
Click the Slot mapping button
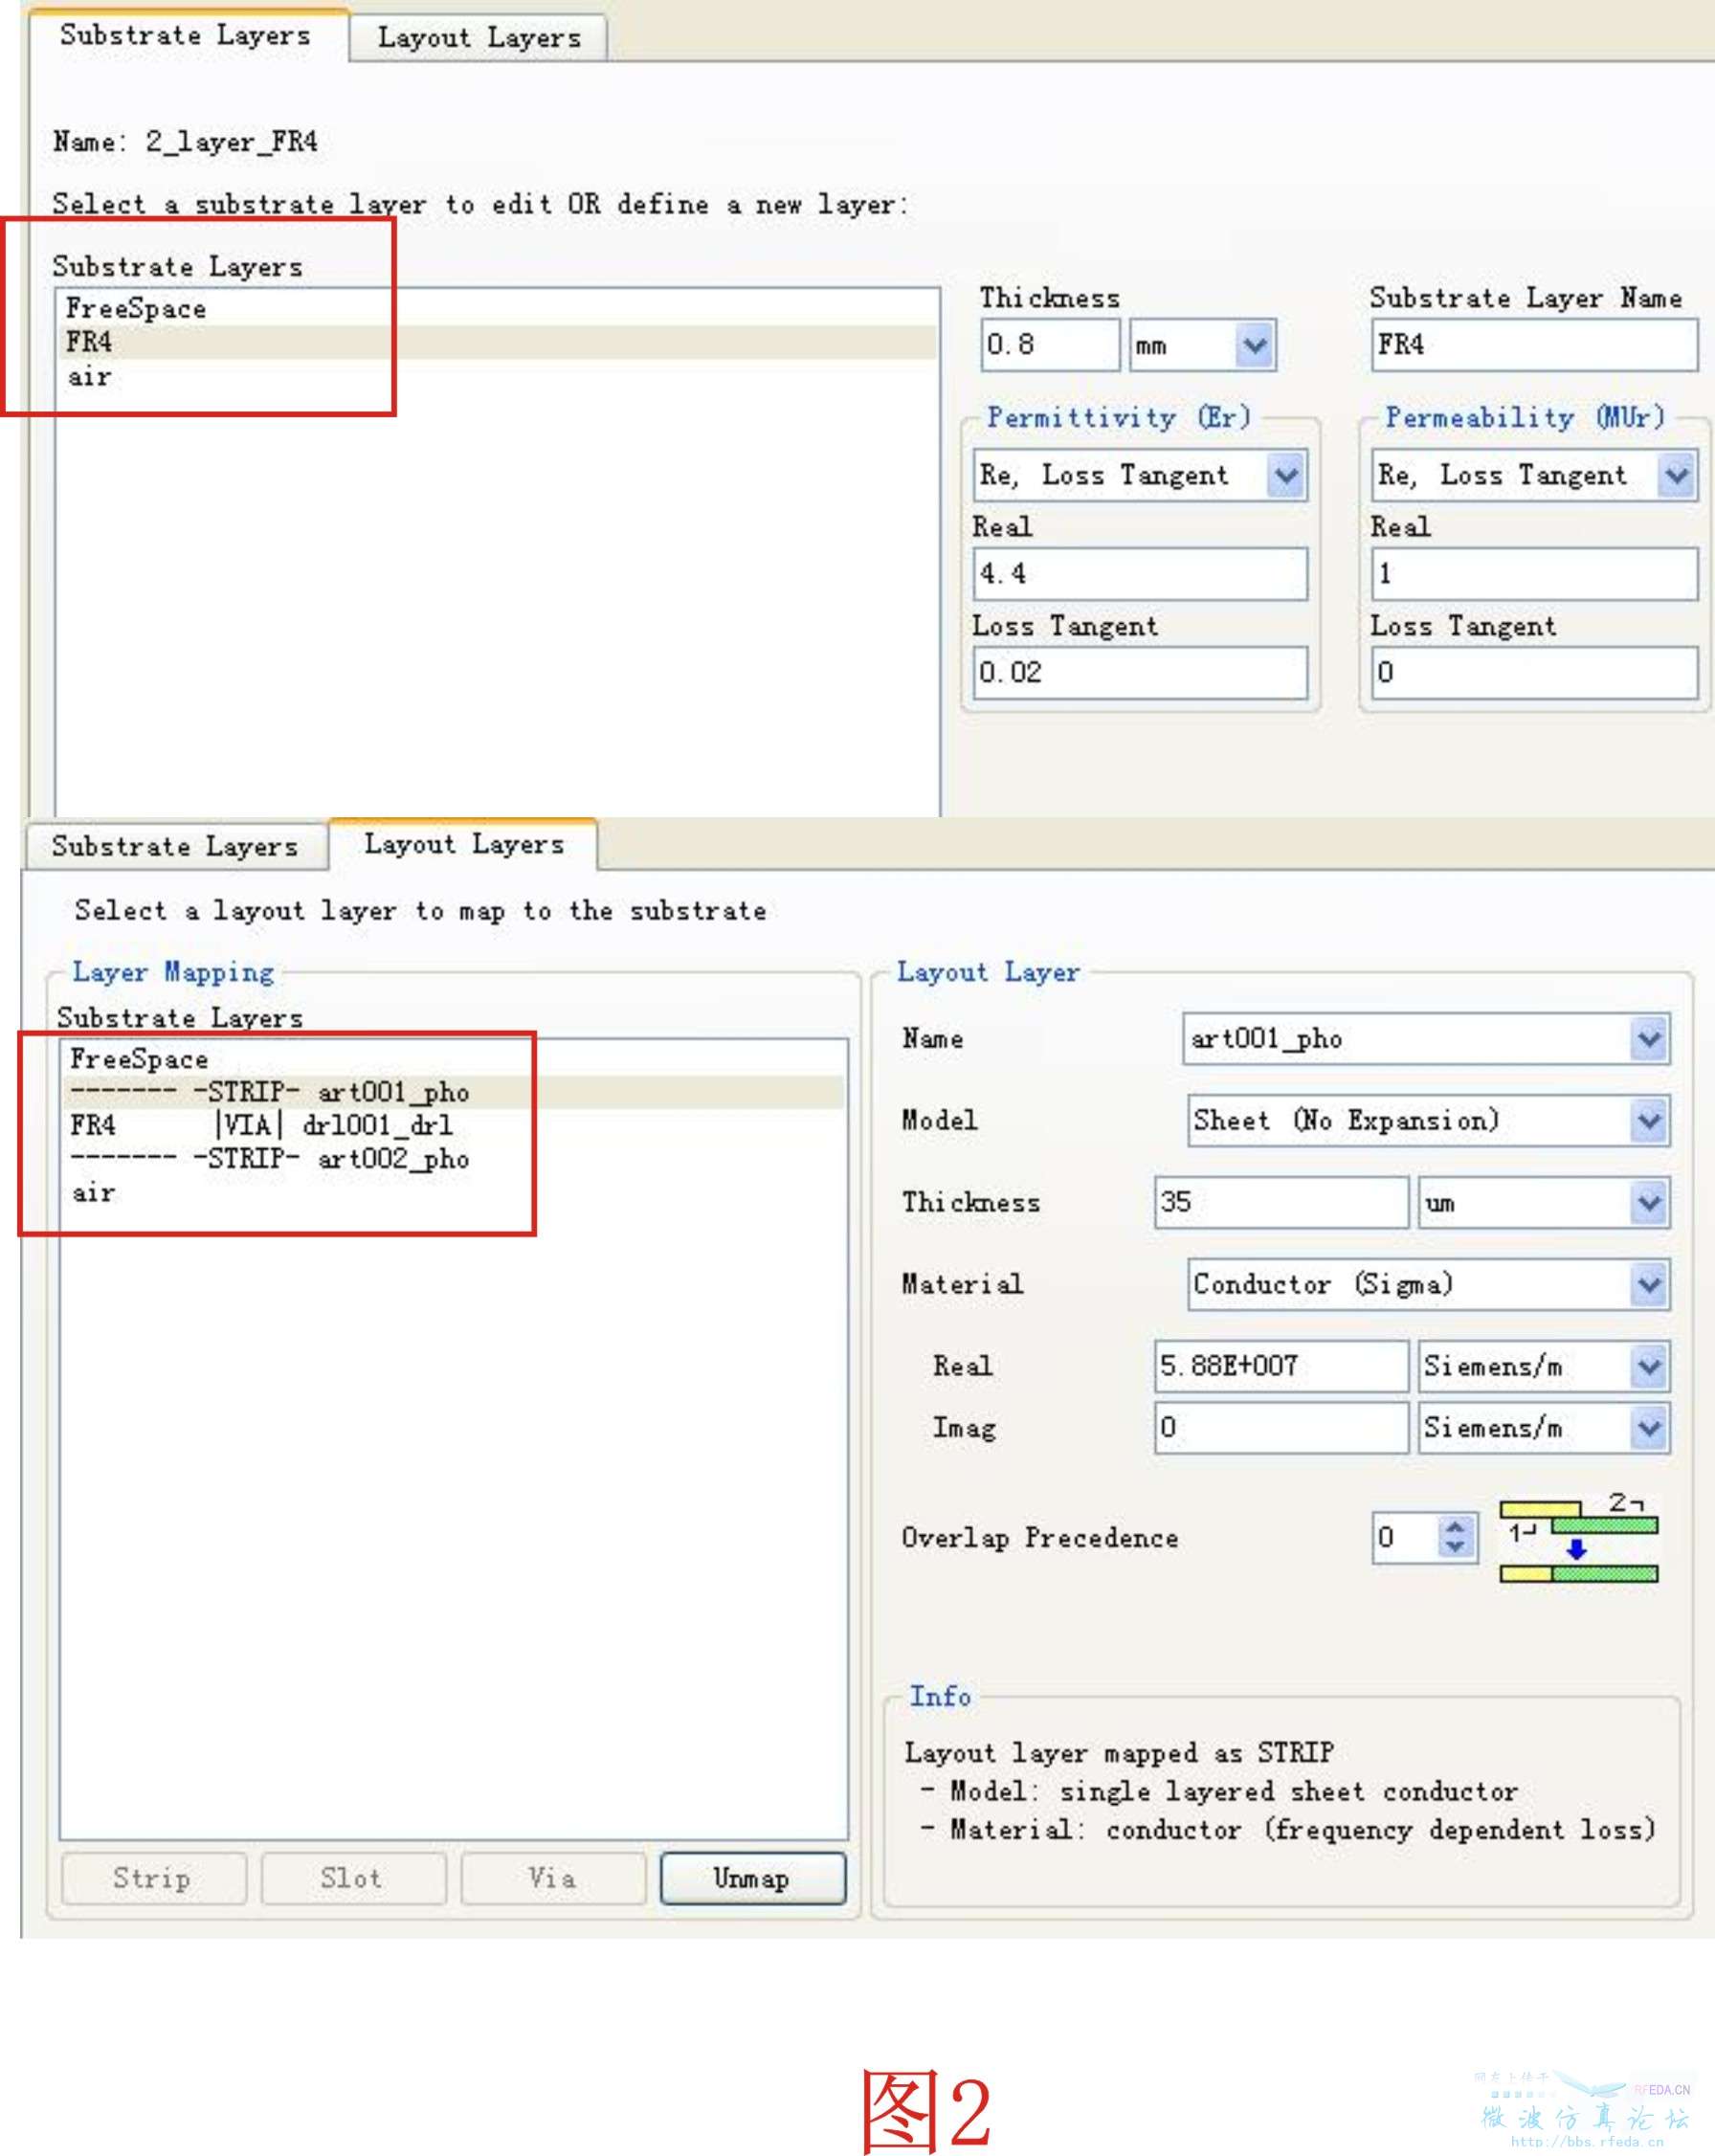[353, 1878]
